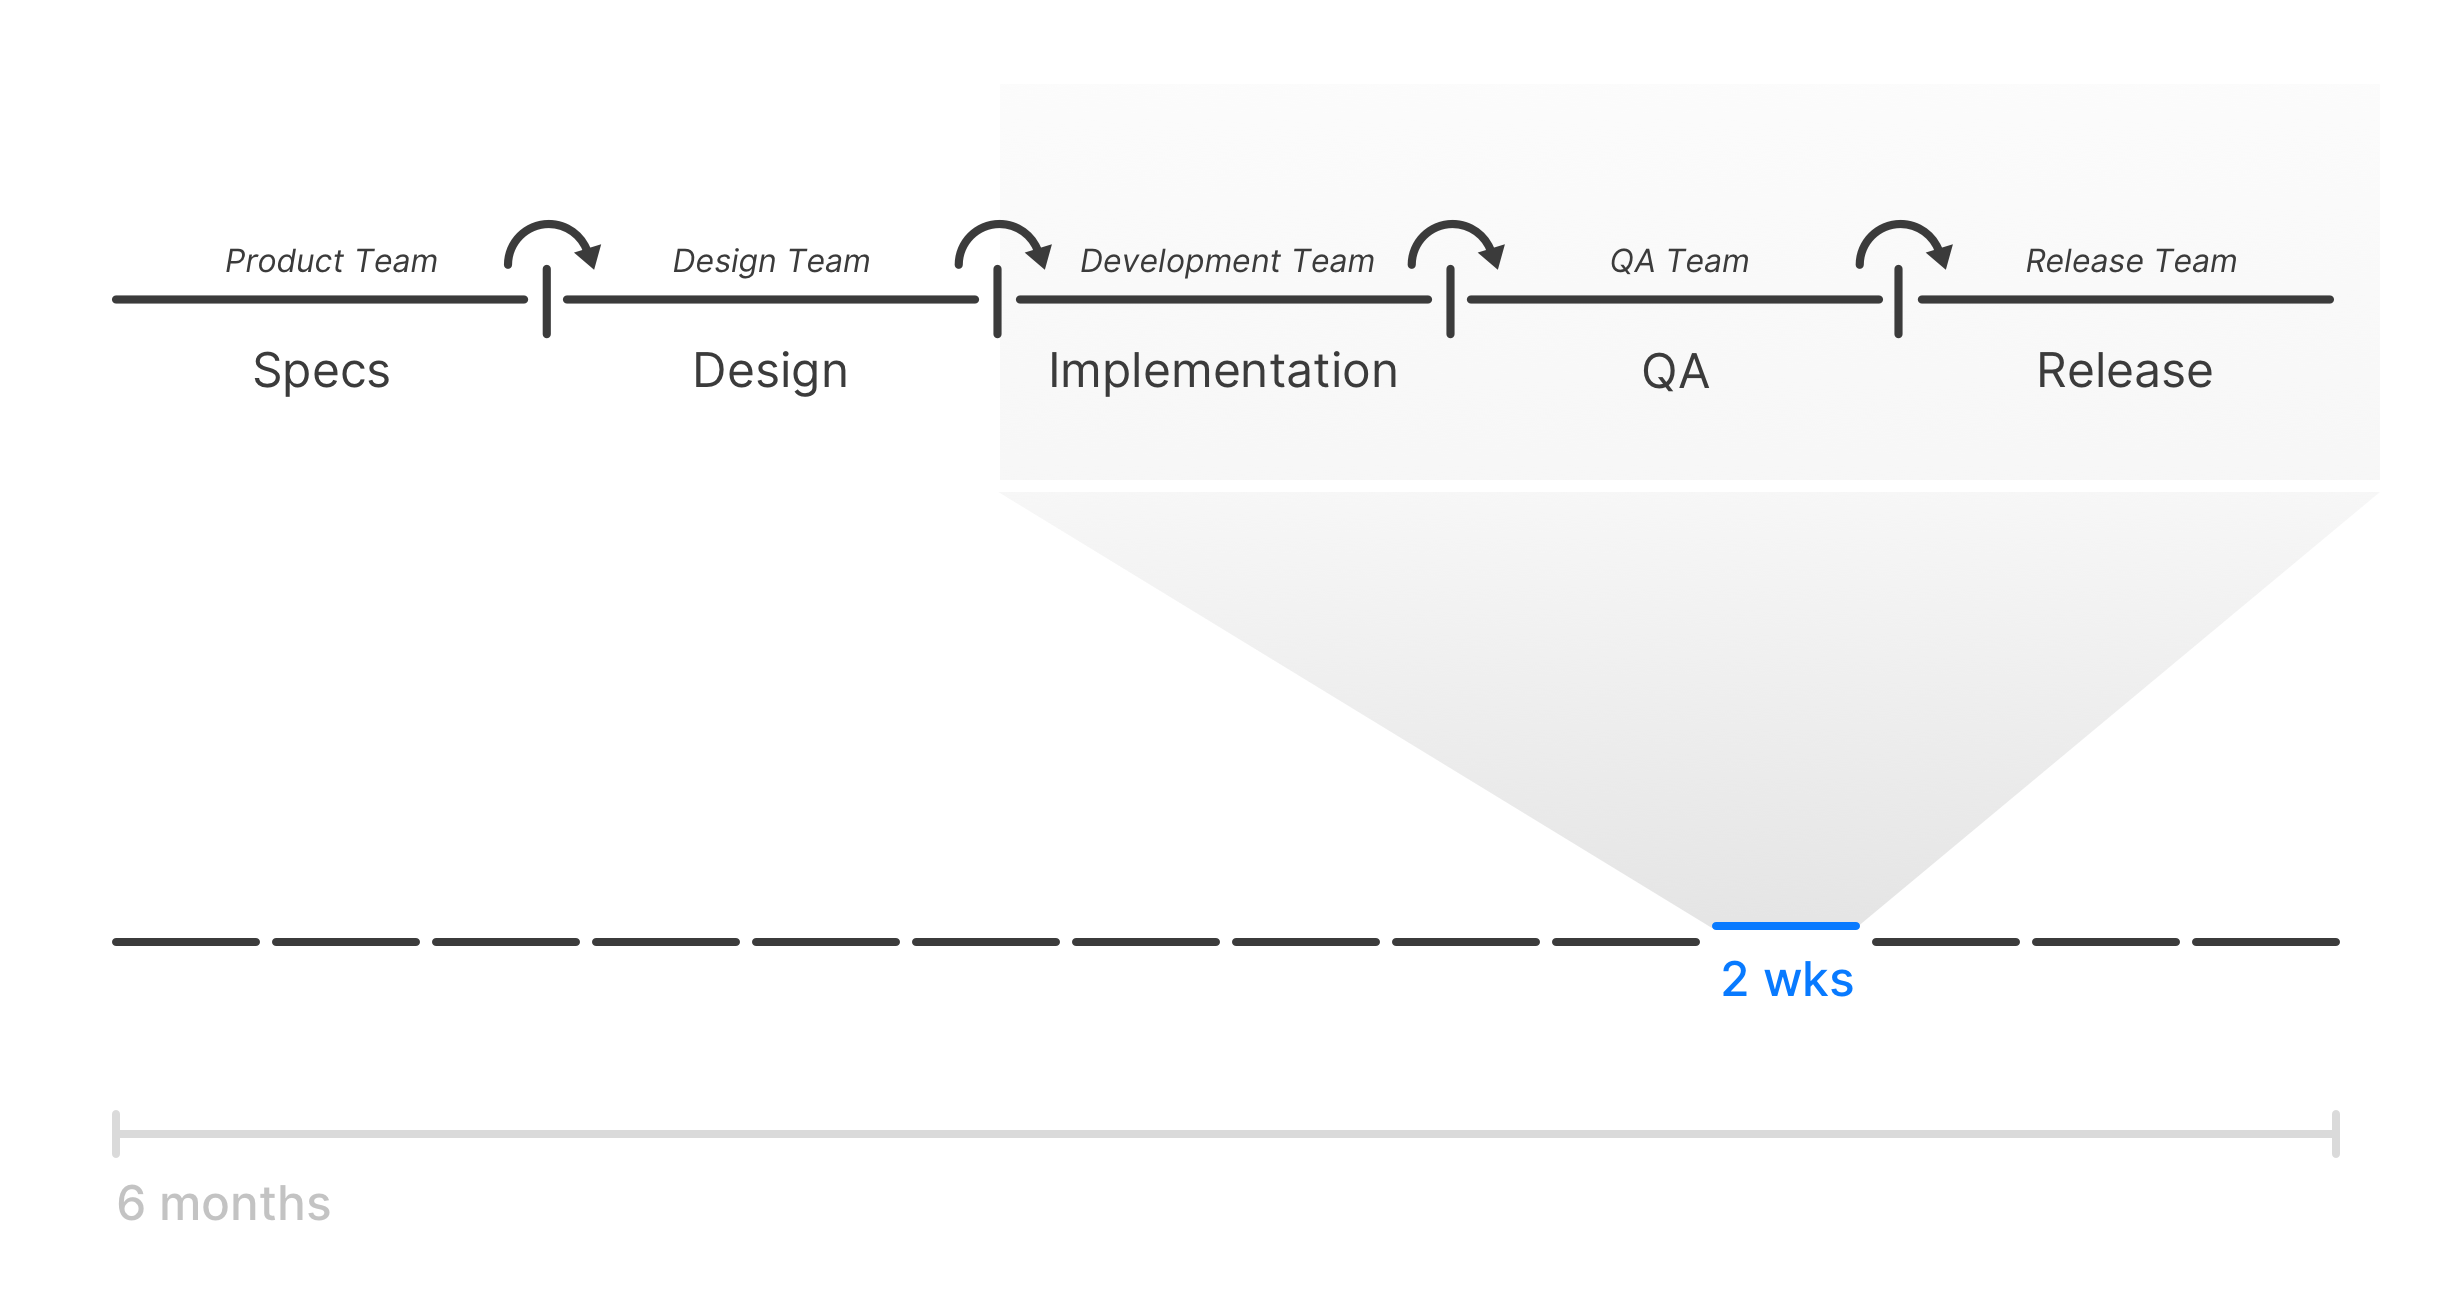Click the blue two-week timeline segment
Viewport: 2448px width, 1316px height.
click(1785, 926)
